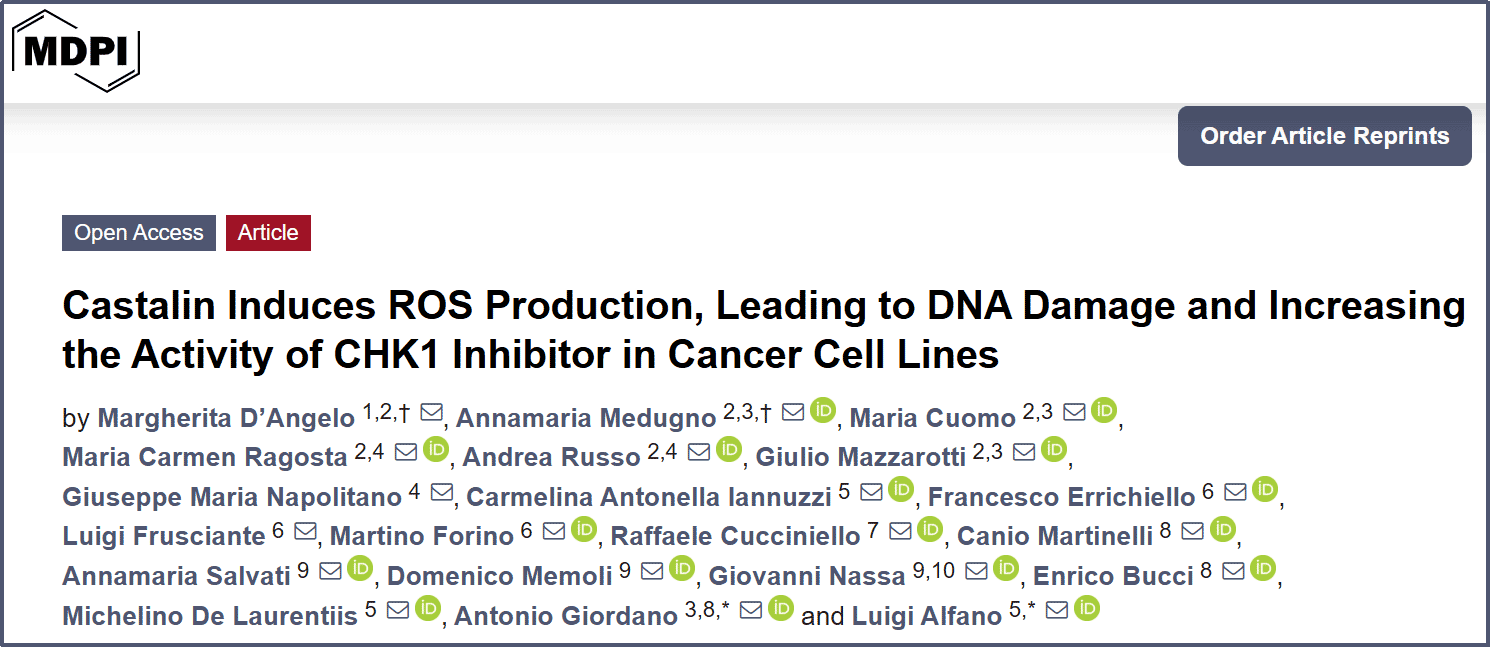Click the MDPI logo
This screenshot has width=1491, height=649.
[75, 51]
